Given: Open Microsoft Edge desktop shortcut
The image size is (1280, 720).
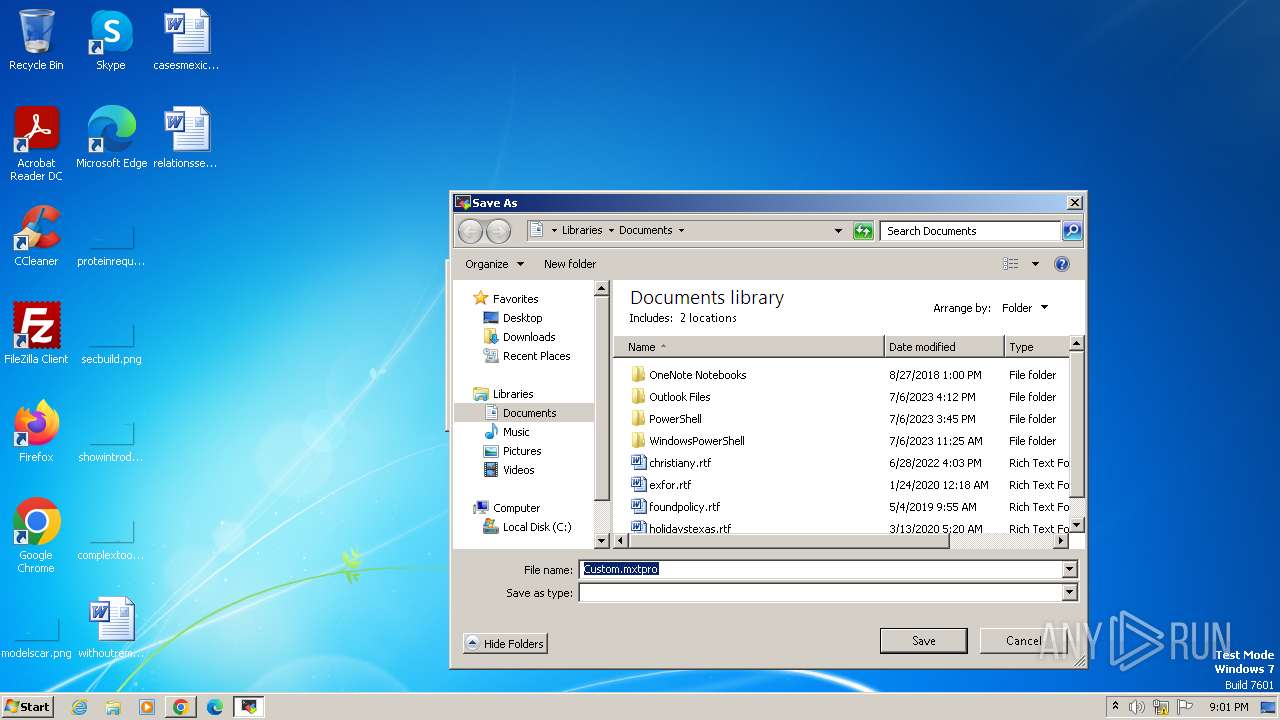Looking at the screenshot, I should (111, 138).
